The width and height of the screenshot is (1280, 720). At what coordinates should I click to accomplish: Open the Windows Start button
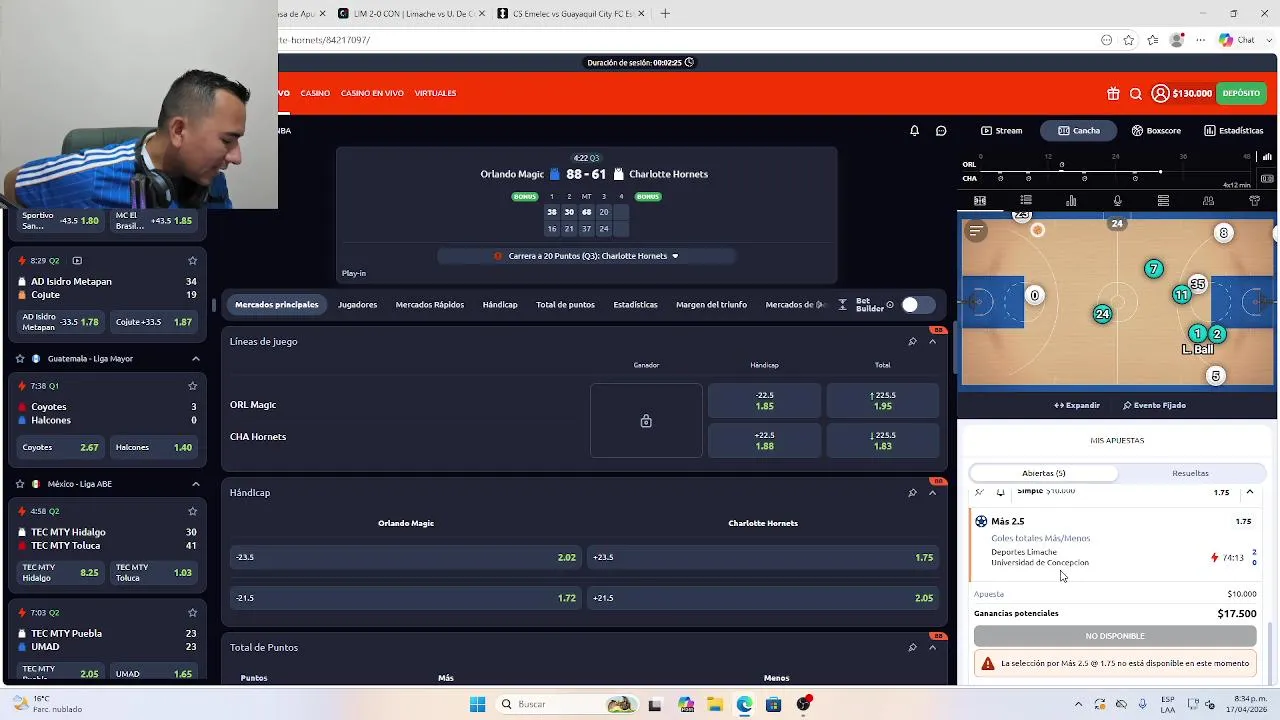click(x=477, y=704)
